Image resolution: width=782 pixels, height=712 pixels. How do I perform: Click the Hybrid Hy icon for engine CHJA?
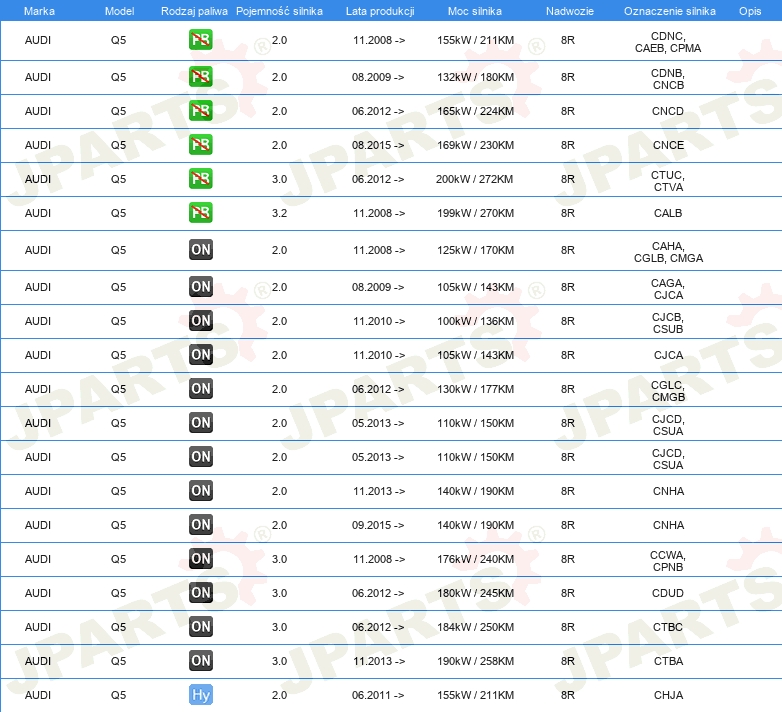click(201, 695)
